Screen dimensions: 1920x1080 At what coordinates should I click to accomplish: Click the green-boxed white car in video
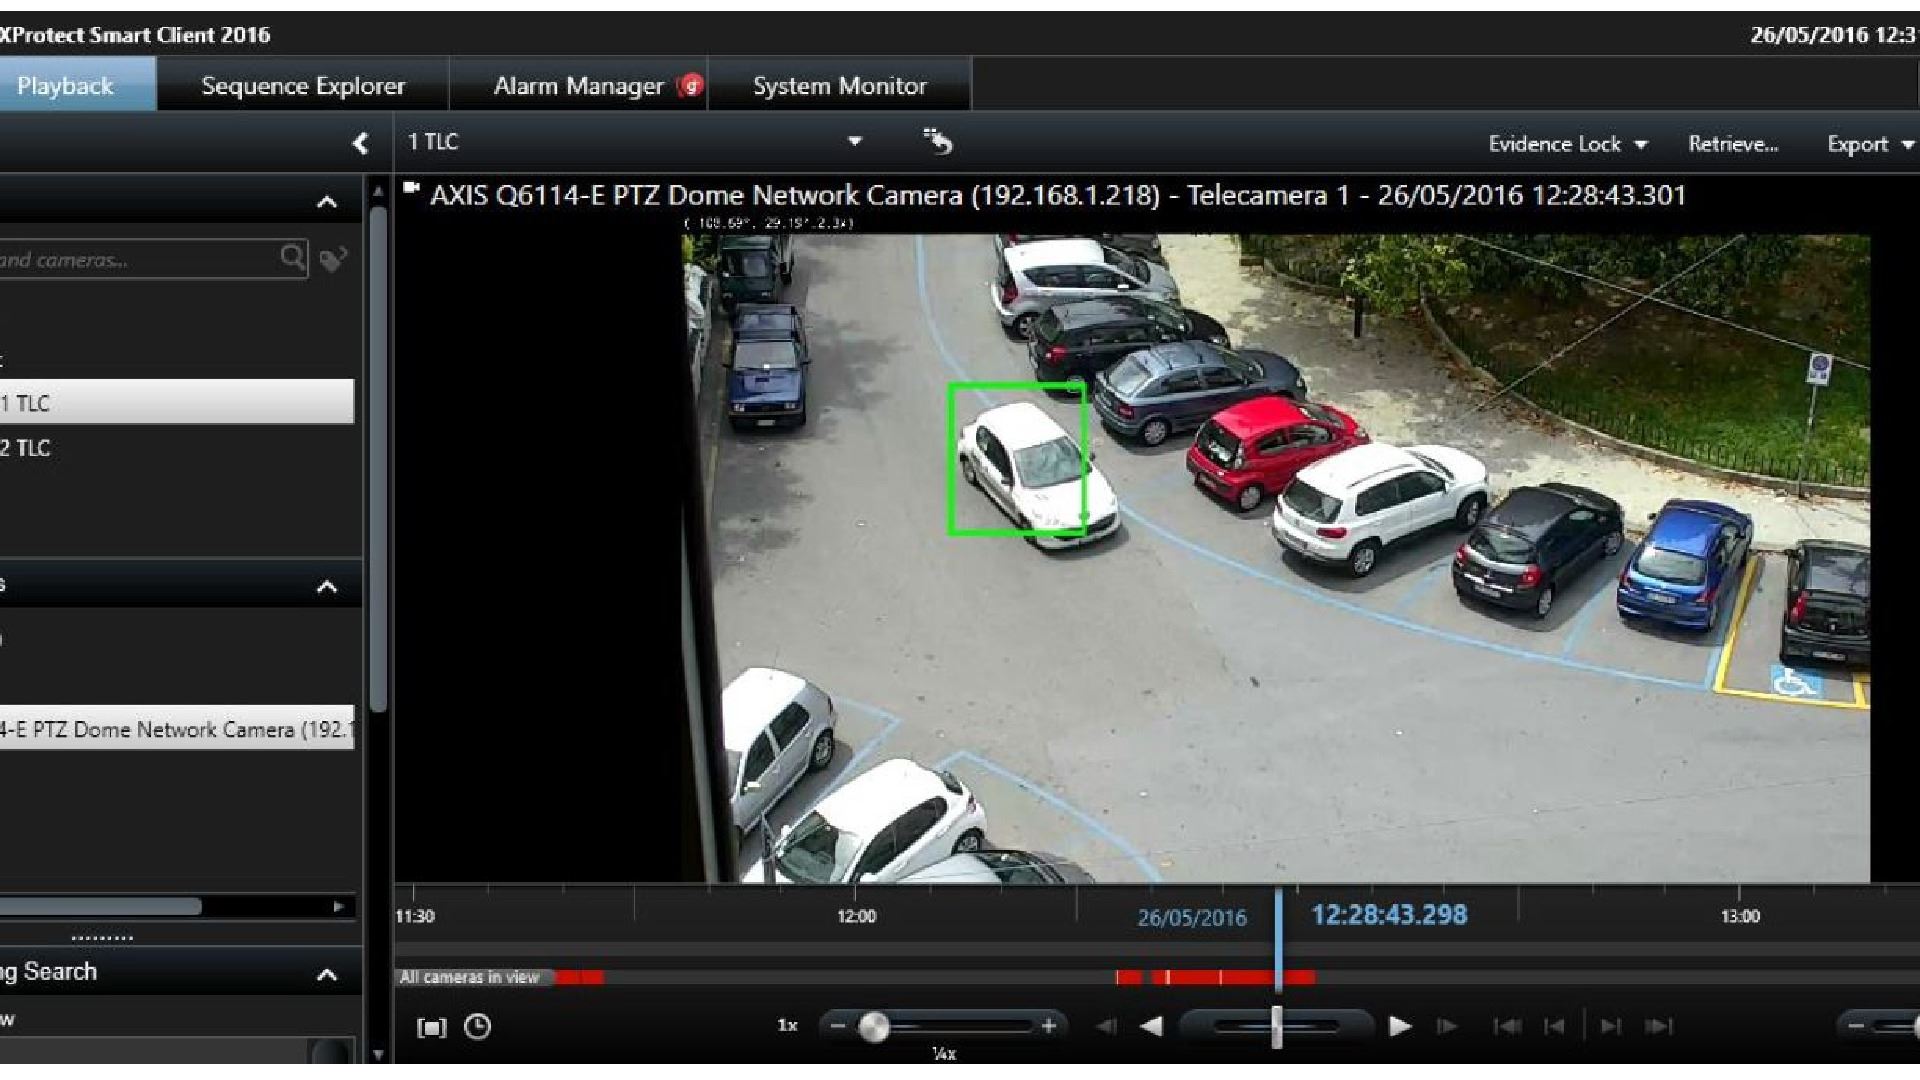[x=1017, y=460]
